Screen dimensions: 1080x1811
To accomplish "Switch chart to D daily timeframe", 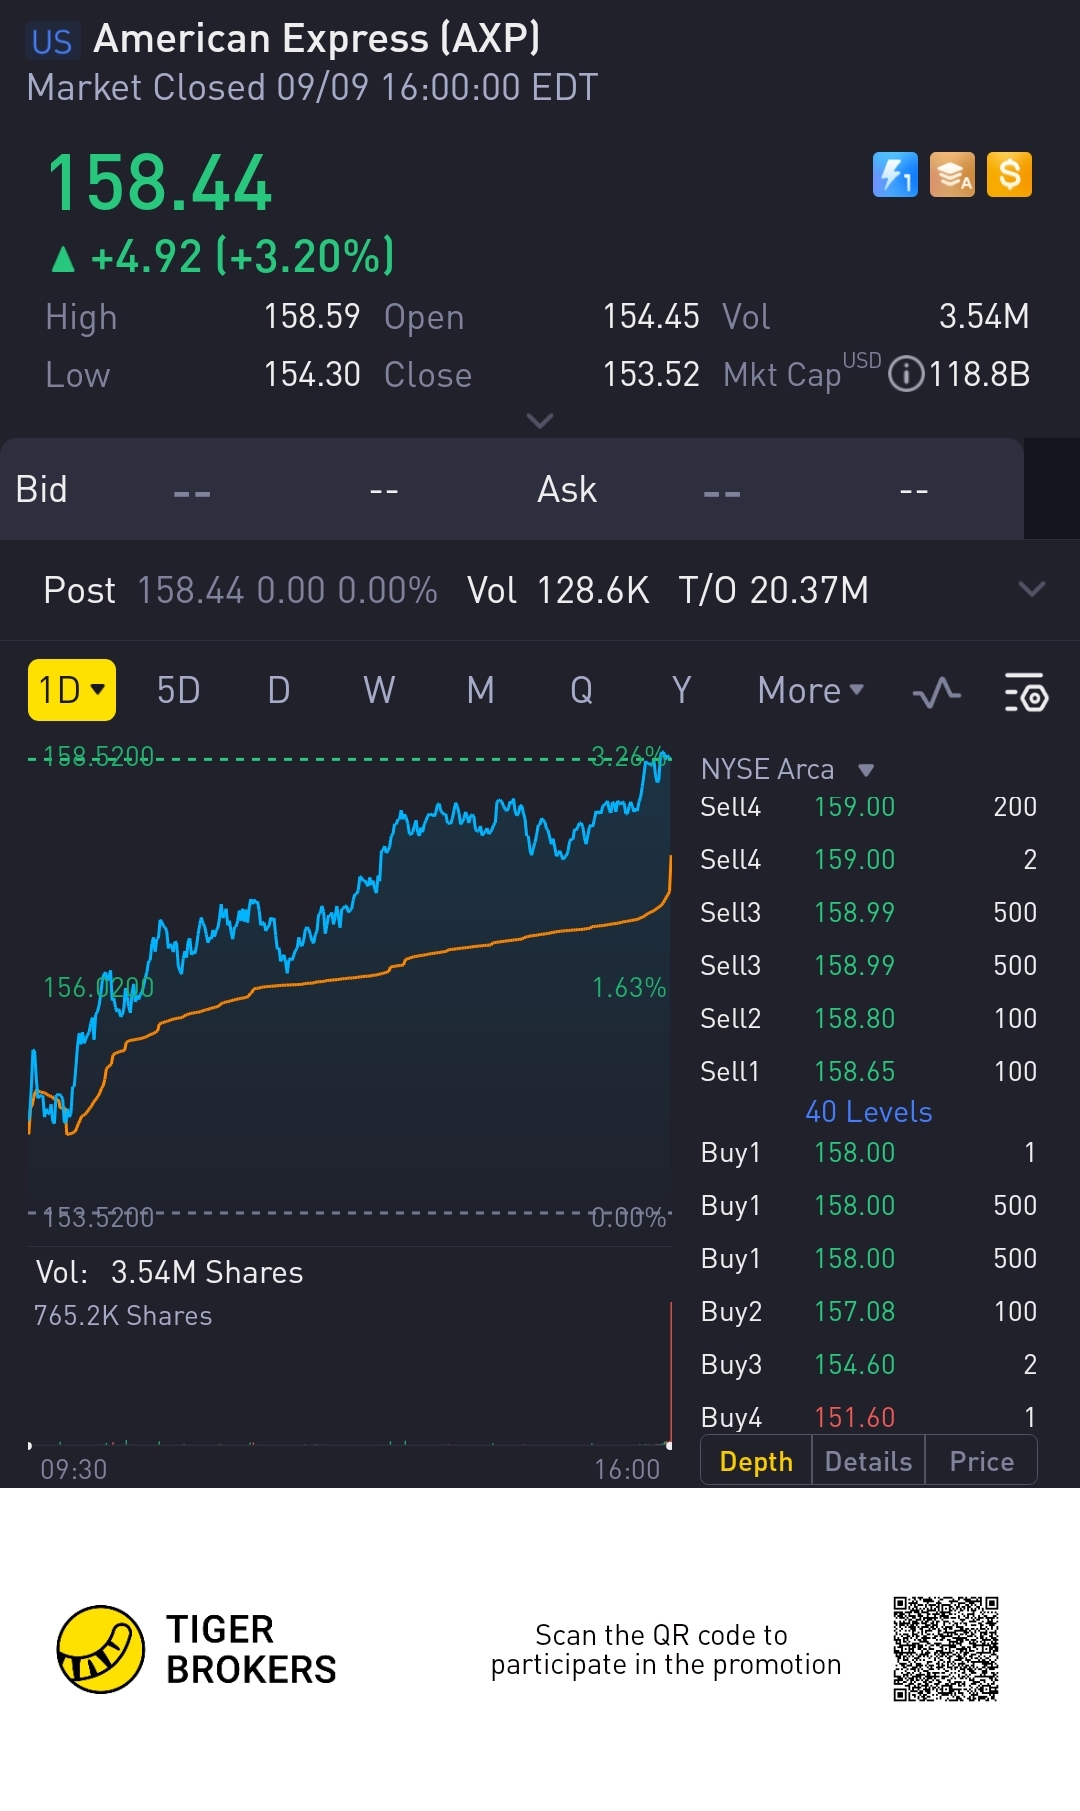I will tap(279, 690).
